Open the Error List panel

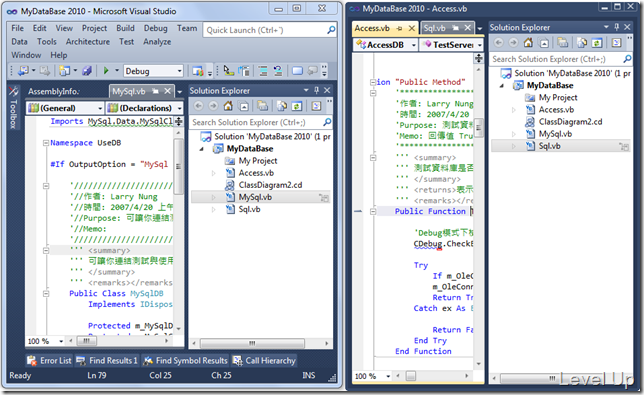tap(49, 361)
